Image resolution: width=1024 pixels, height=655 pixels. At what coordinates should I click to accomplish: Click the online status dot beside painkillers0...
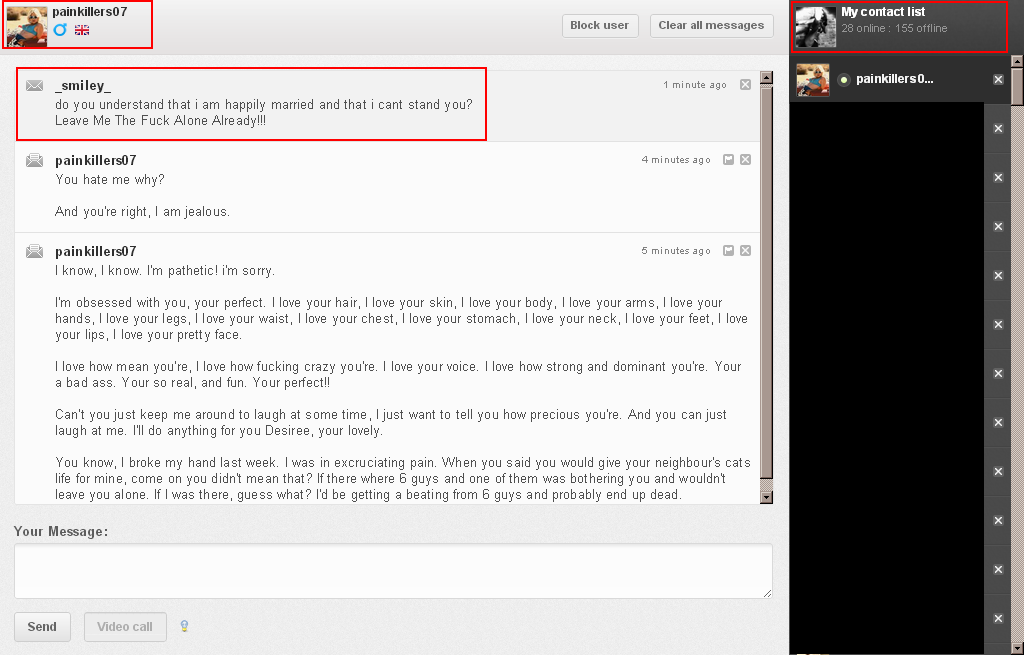(844, 80)
